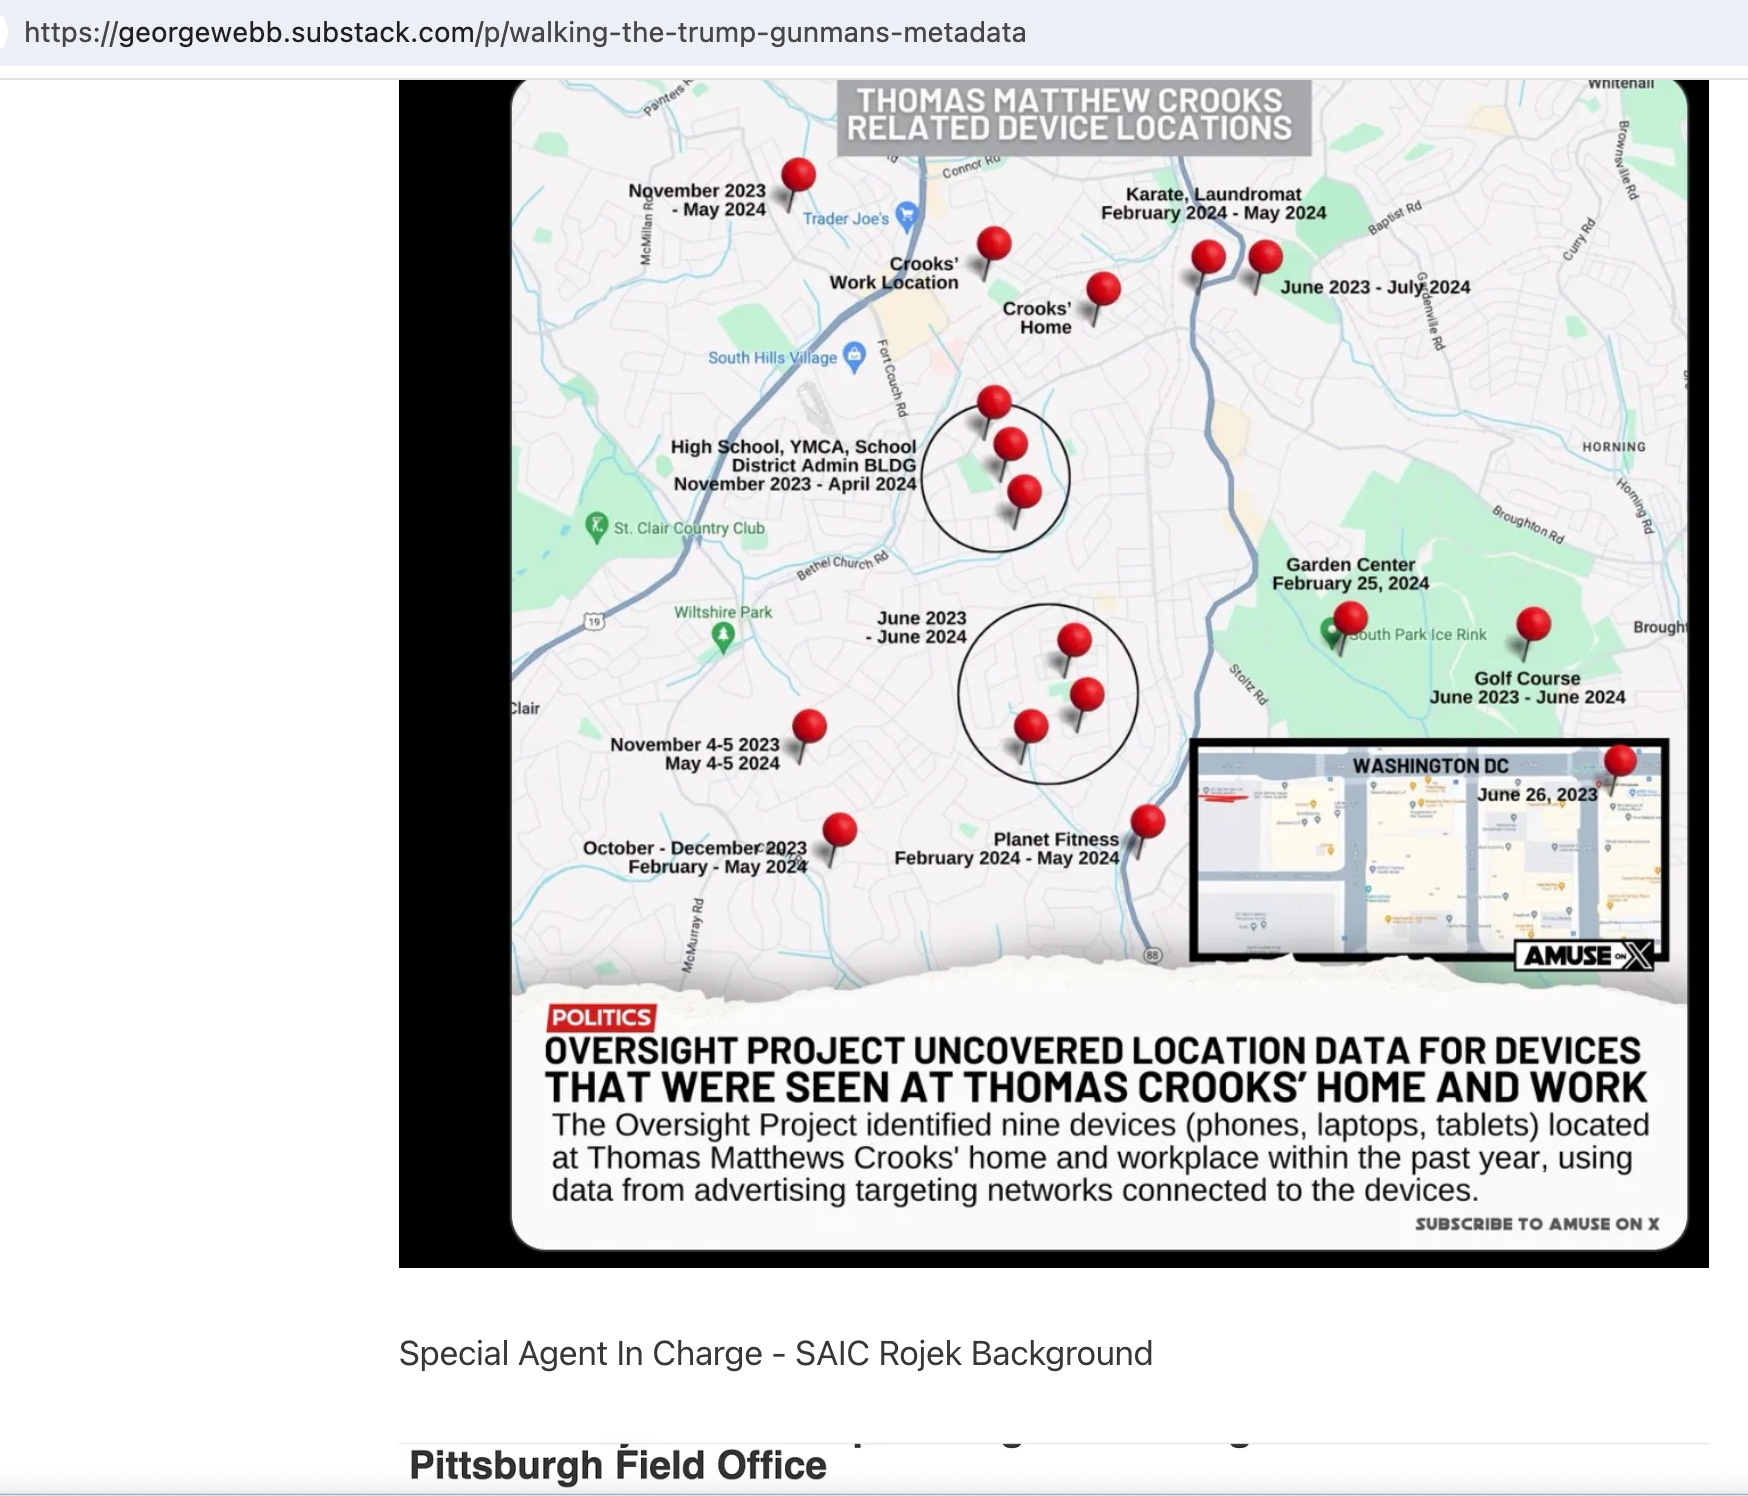Click 'THOMAS MATTHEW CROOKS RELATED DEVICE LOCATIONS' title banner
1748x1496 pixels.
point(1073,115)
